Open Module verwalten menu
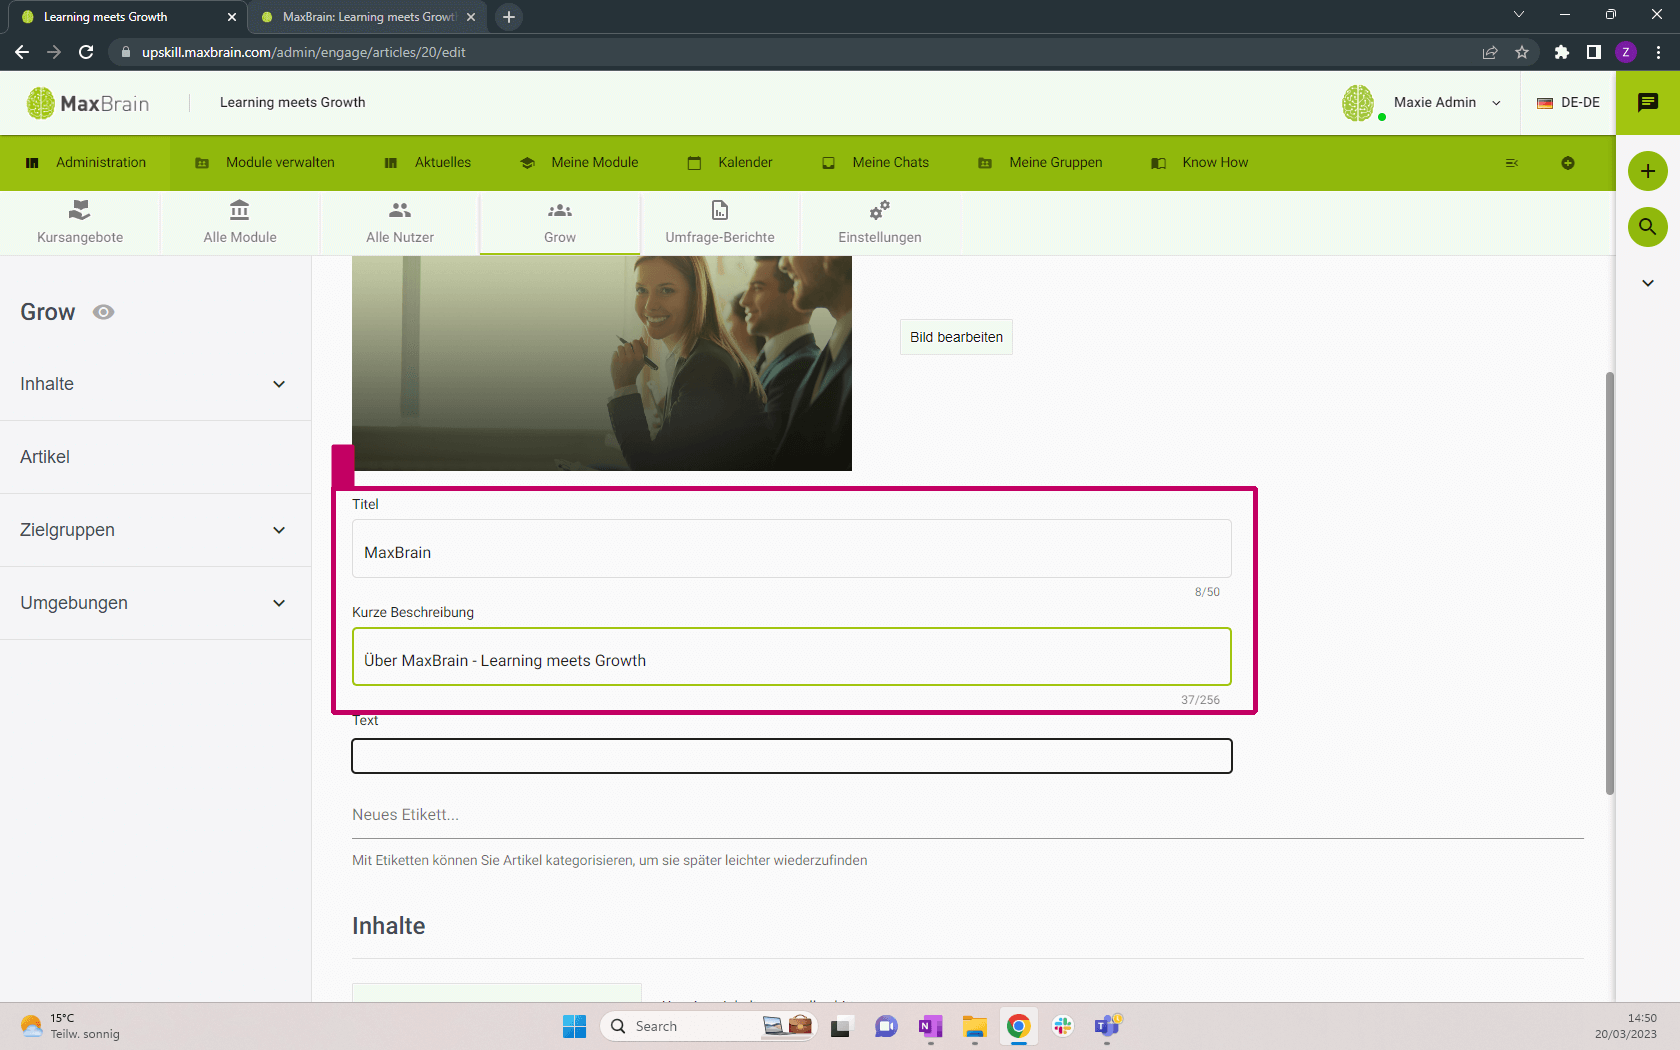The width and height of the screenshot is (1680, 1050). click(x=265, y=163)
